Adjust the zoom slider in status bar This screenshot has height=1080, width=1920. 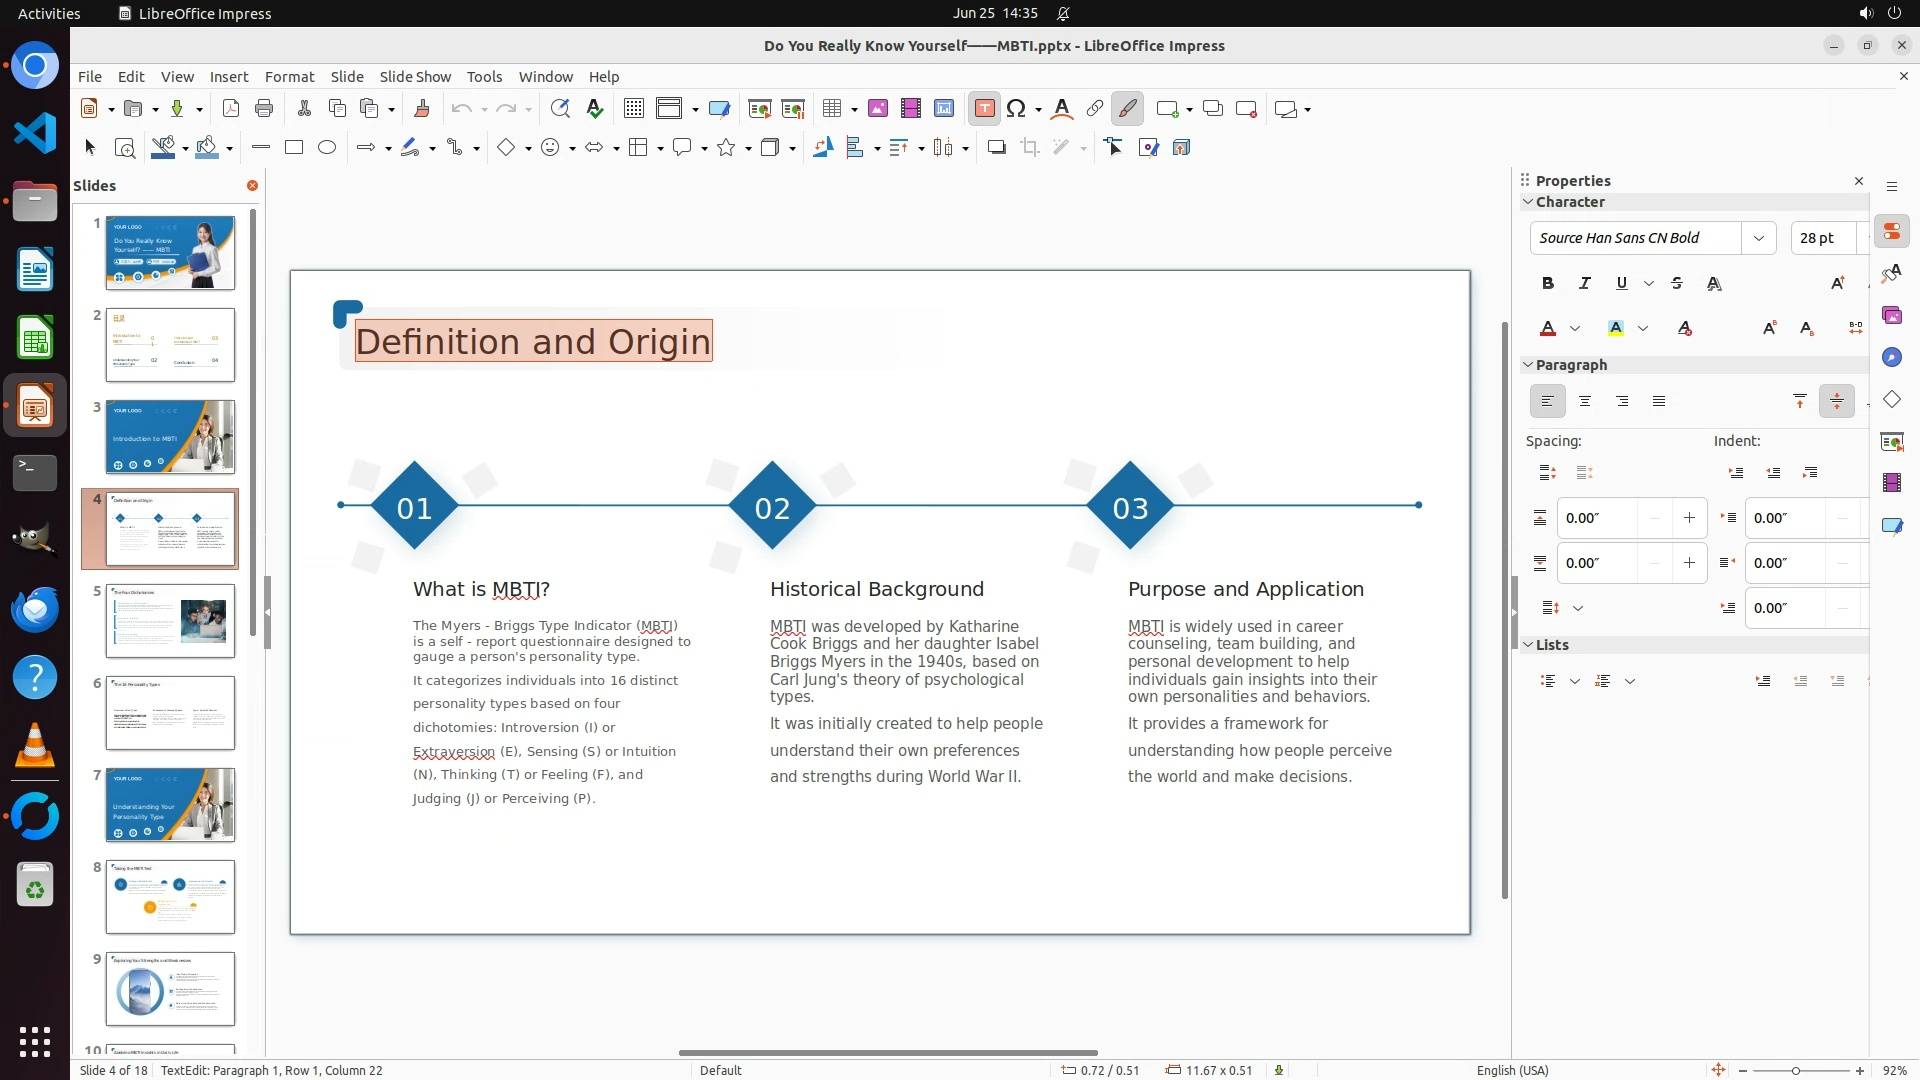(1795, 1070)
